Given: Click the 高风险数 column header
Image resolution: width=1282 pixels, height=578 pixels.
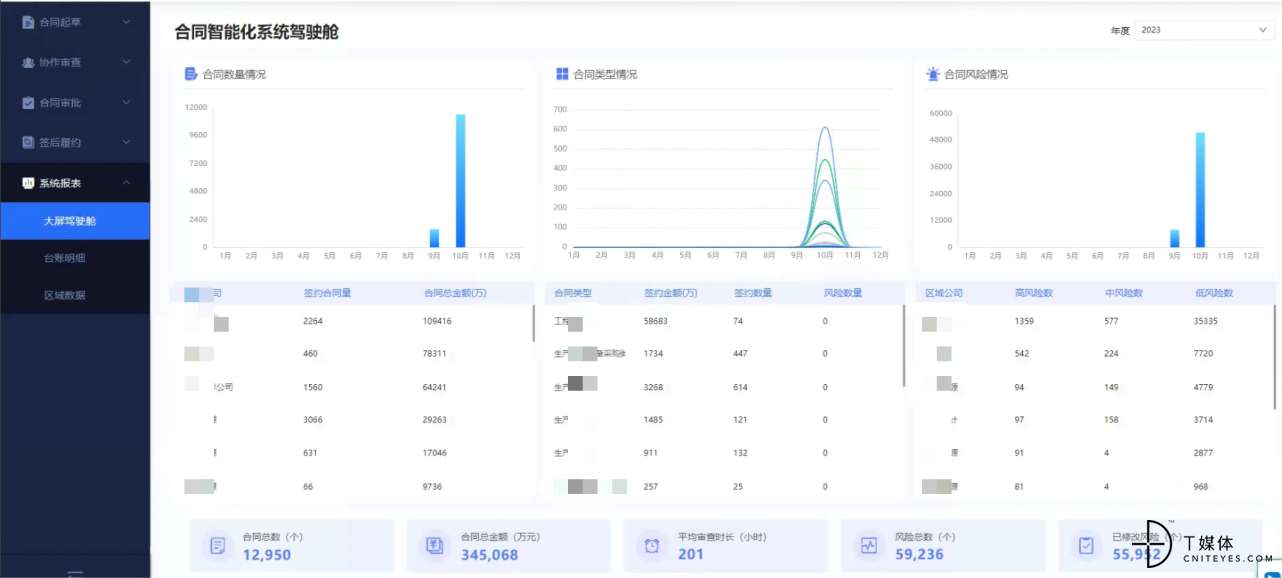Looking at the screenshot, I should coord(1034,293).
